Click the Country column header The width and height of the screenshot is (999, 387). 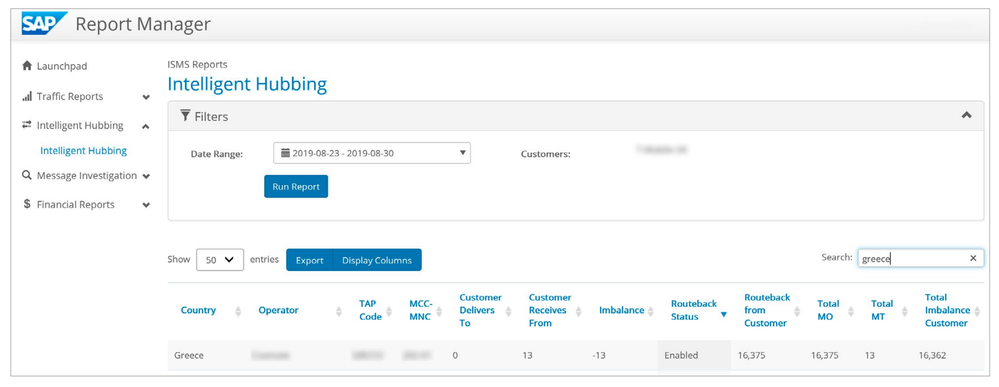(x=198, y=310)
